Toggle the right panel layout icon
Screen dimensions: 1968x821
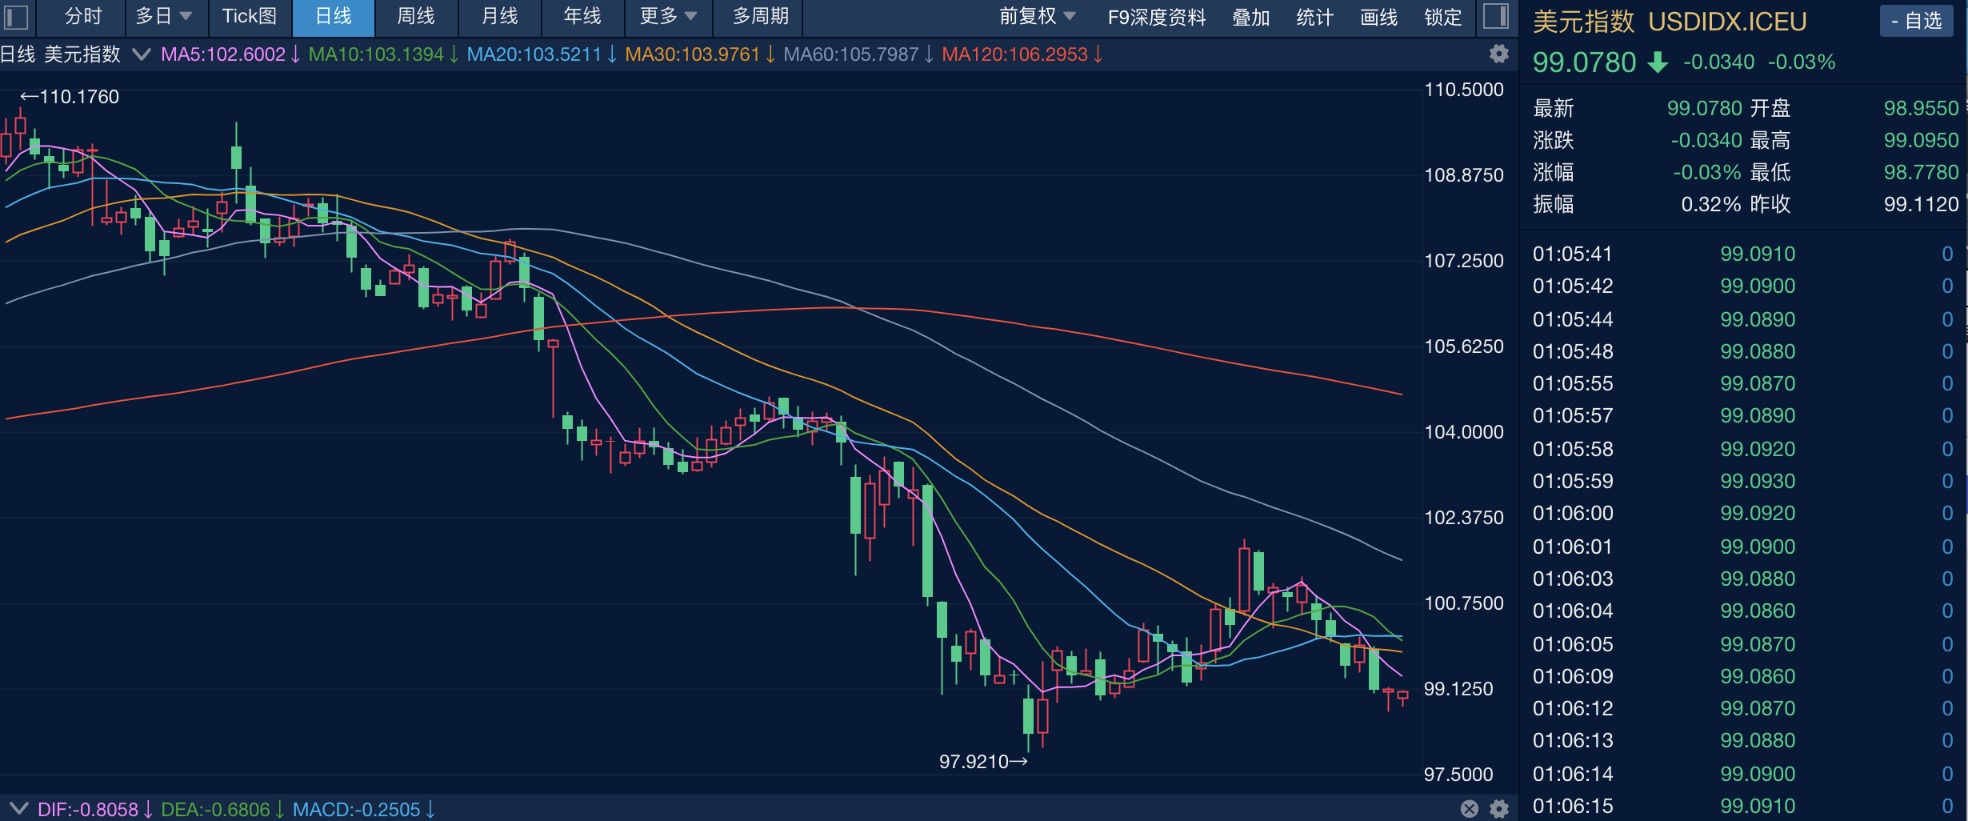[1495, 16]
